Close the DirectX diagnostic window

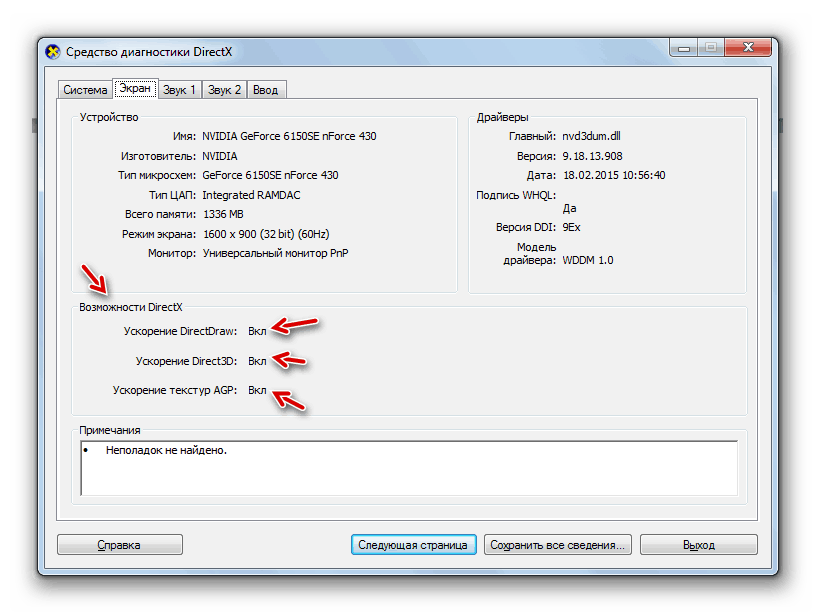click(748, 47)
